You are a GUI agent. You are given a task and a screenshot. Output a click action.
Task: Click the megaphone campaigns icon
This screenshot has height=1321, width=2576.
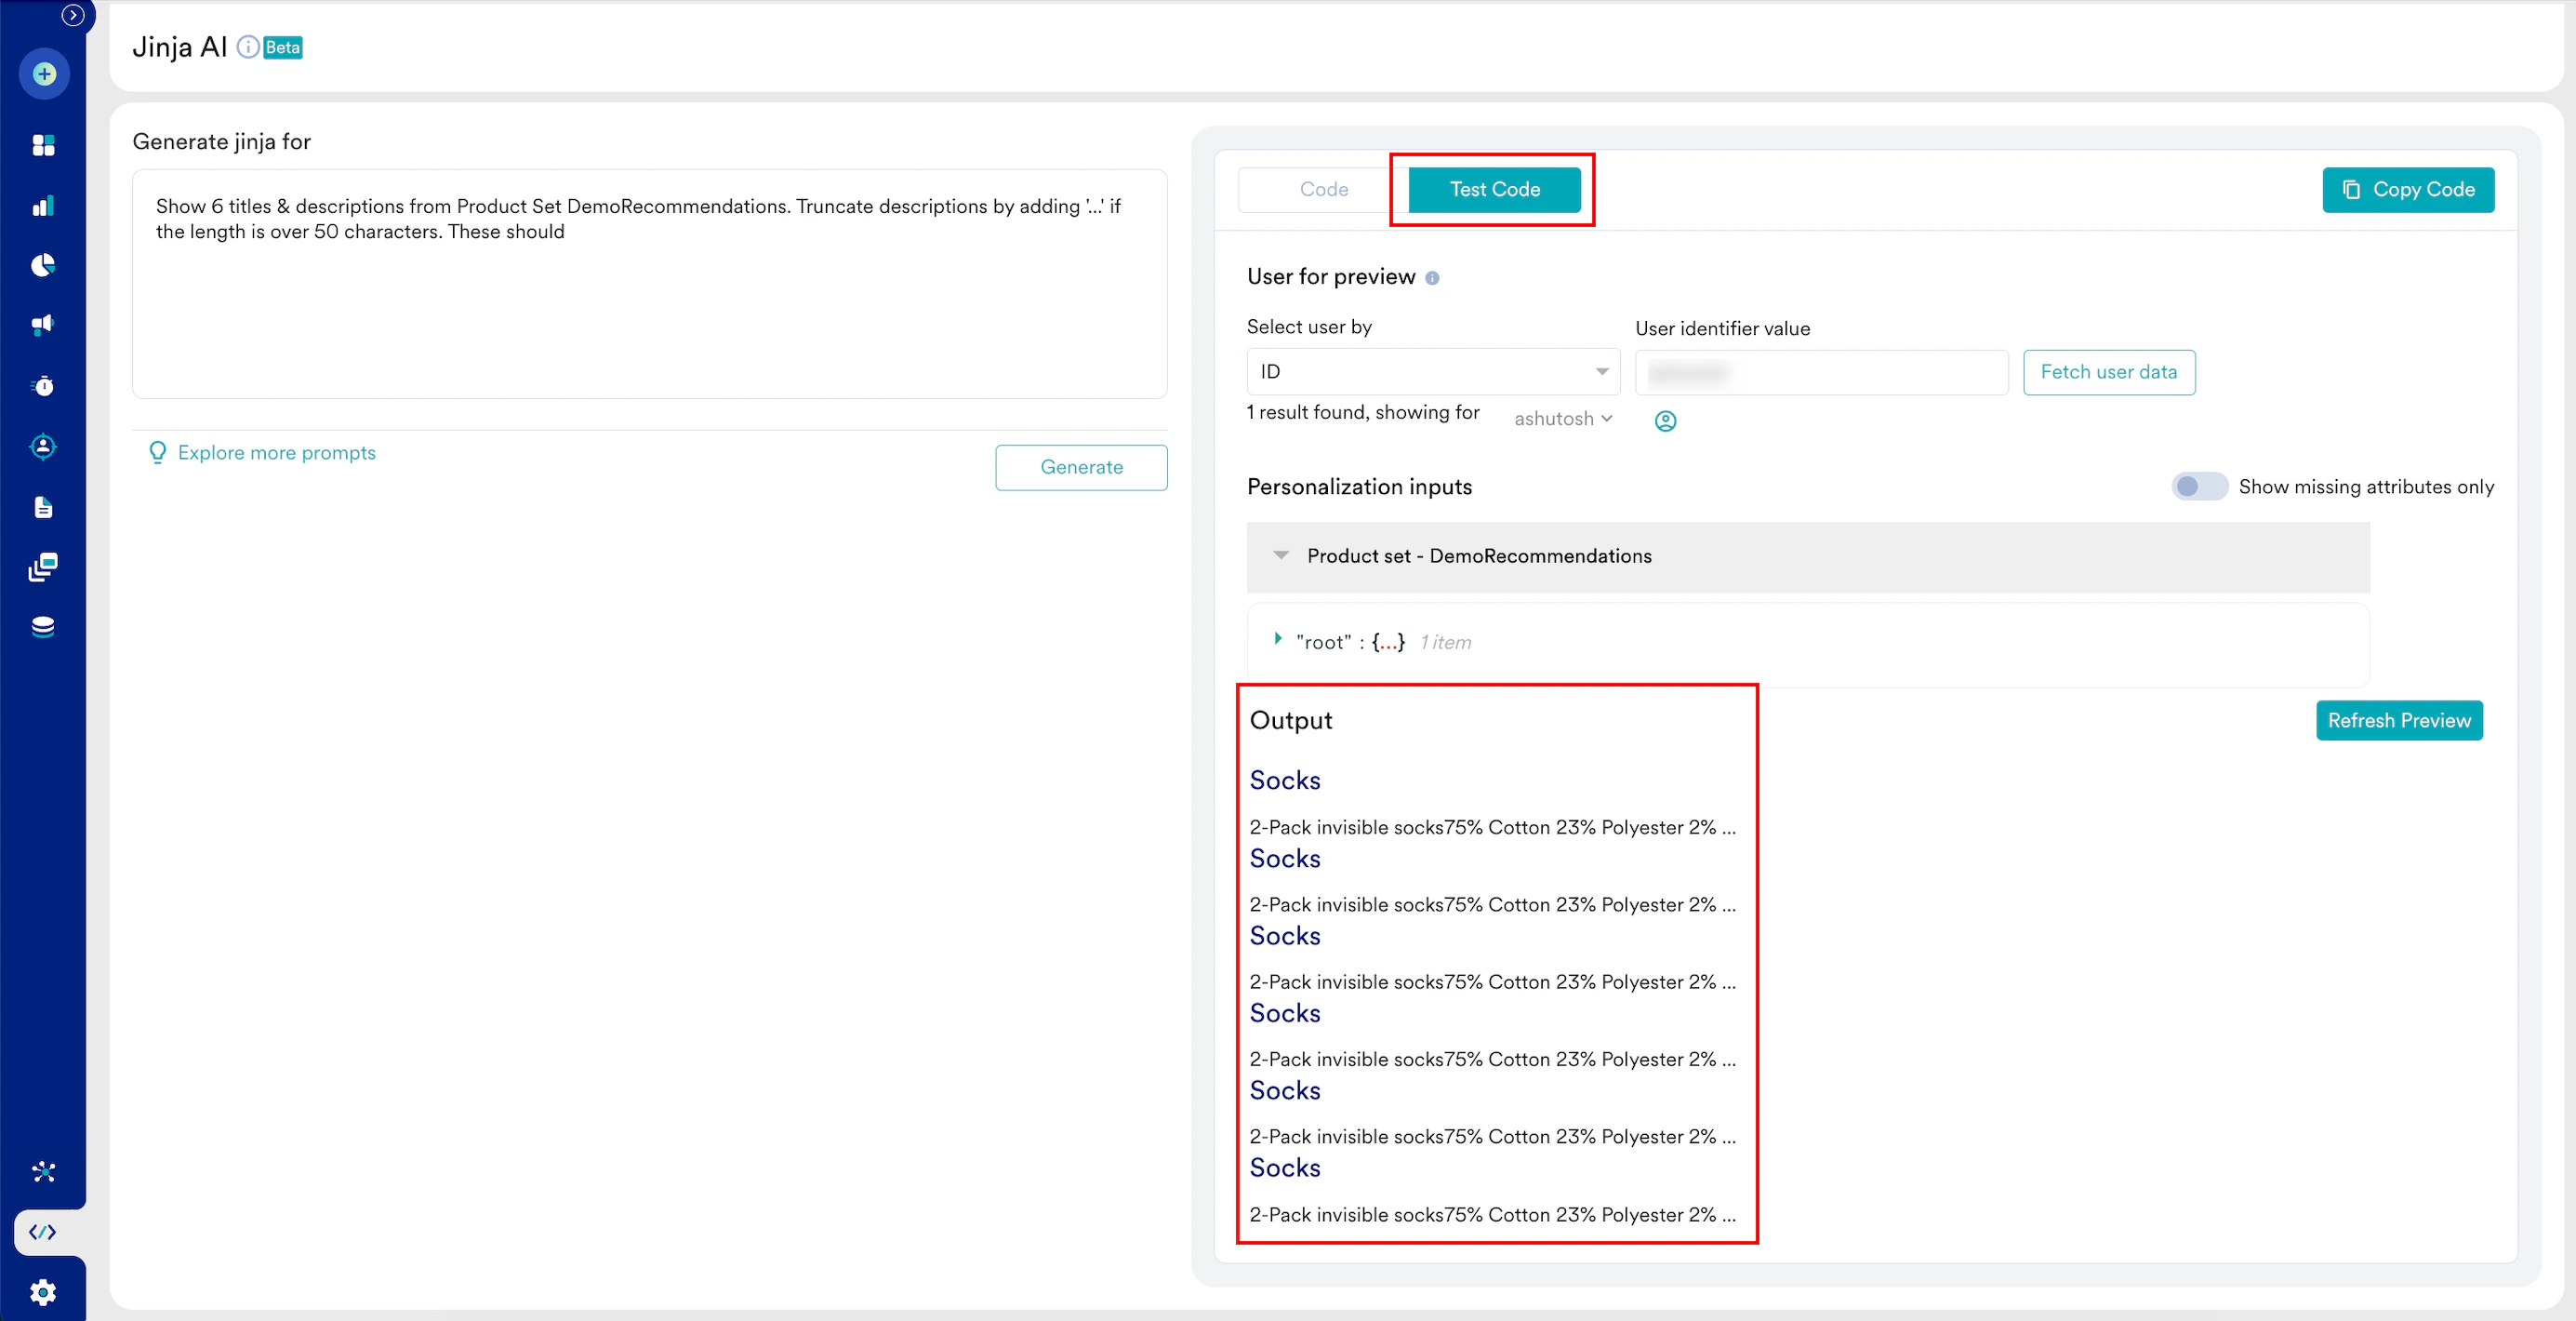(x=43, y=324)
